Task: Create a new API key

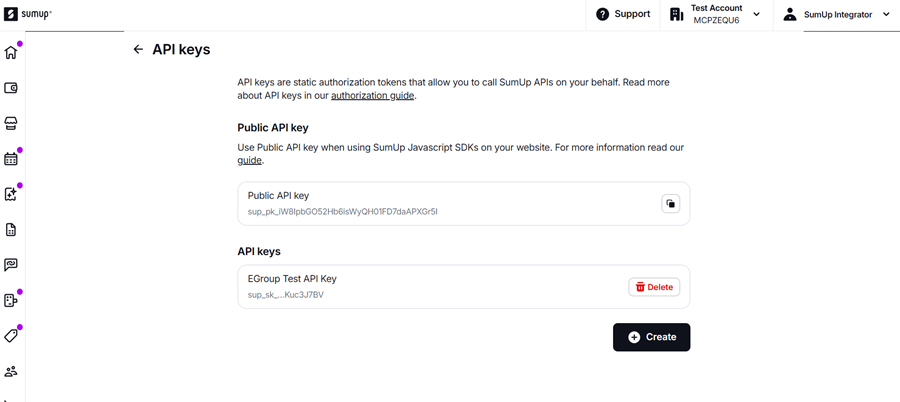Action: click(651, 337)
